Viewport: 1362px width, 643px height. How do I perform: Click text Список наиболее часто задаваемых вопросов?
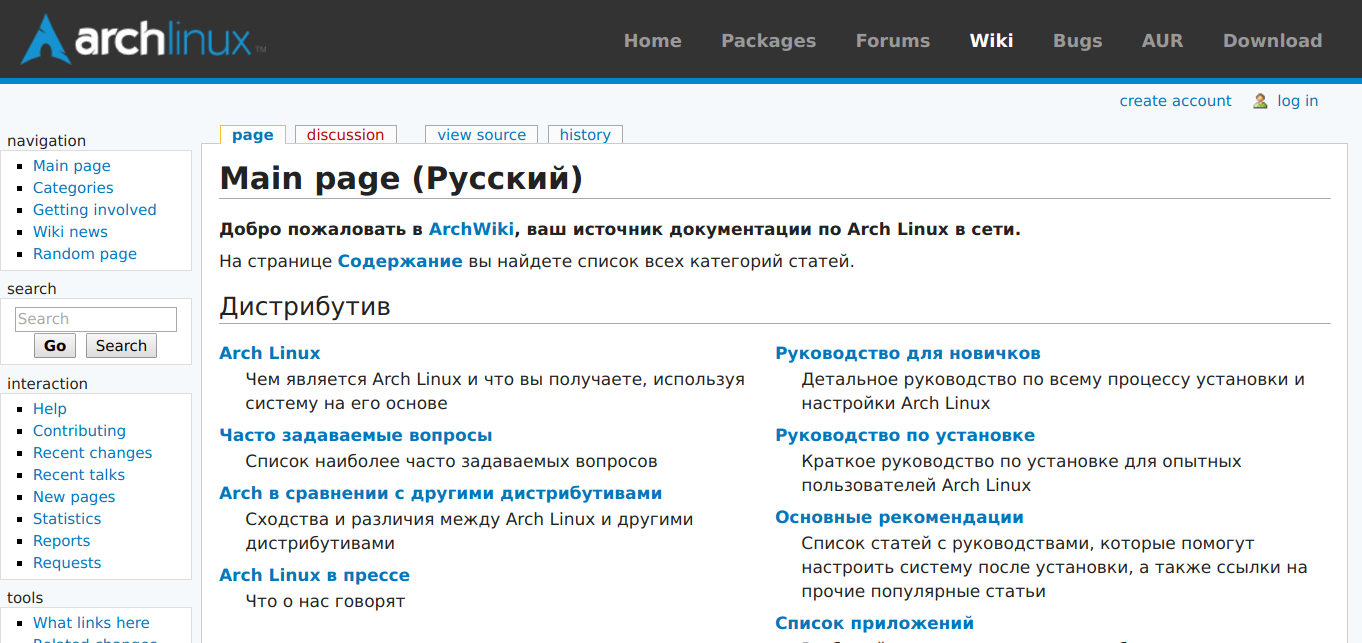coord(451,461)
